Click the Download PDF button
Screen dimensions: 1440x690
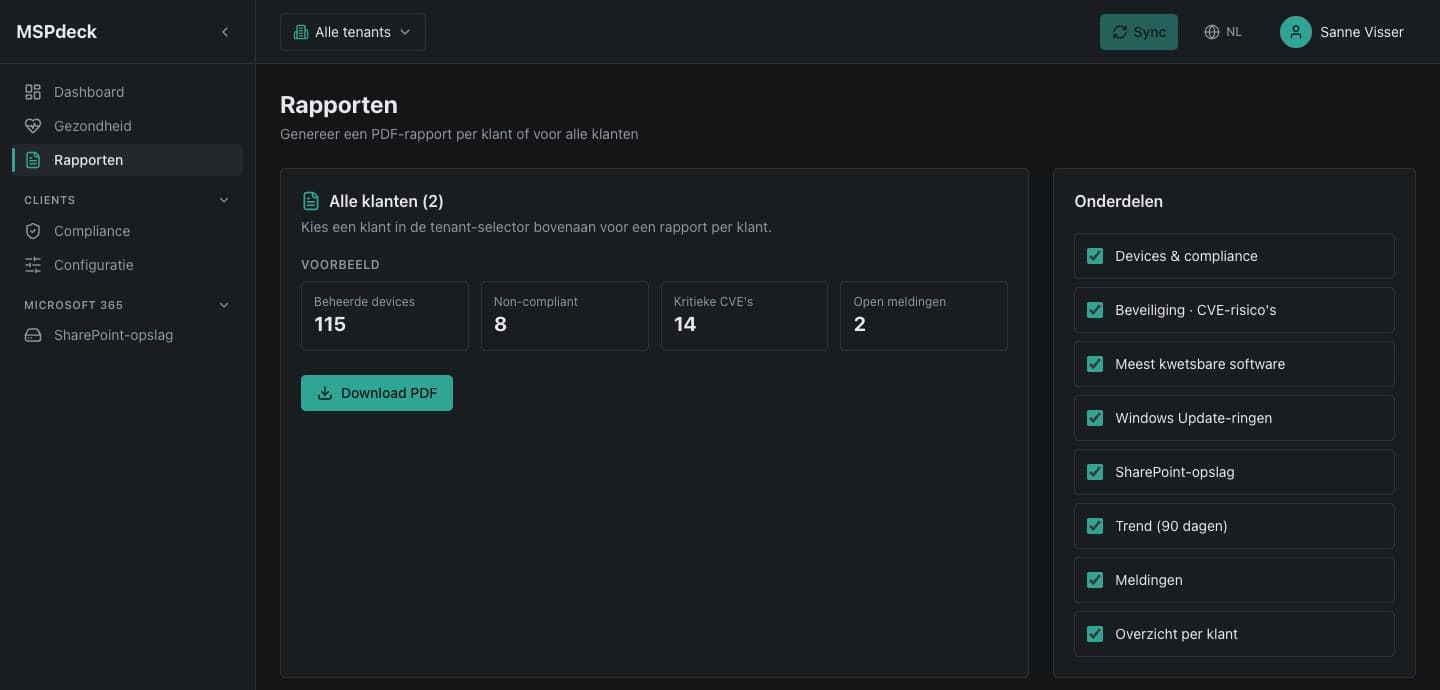(377, 393)
